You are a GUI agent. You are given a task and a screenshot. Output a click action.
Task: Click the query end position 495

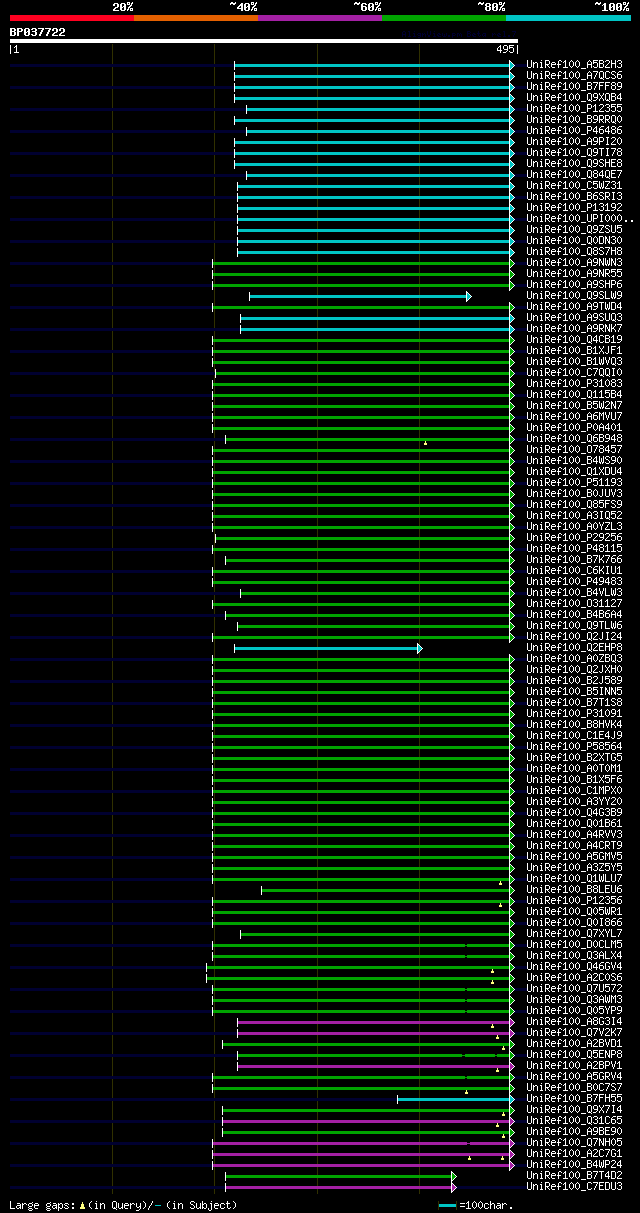point(505,49)
